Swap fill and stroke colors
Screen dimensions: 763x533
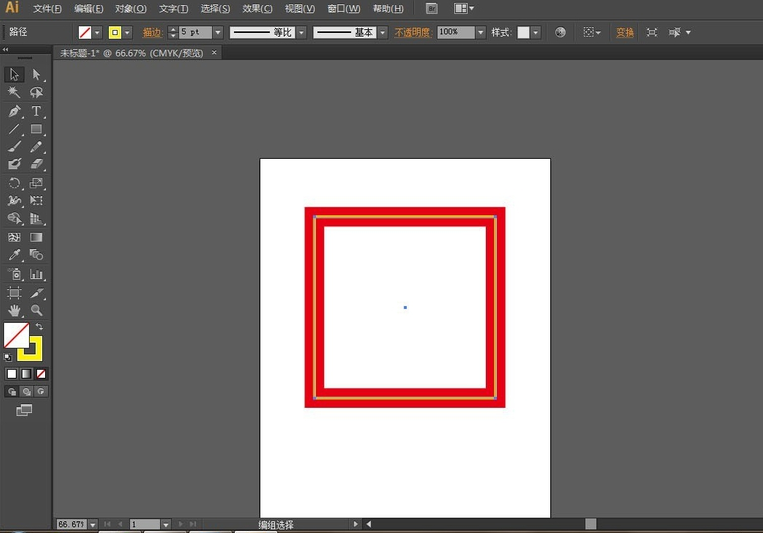pos(39,327)
